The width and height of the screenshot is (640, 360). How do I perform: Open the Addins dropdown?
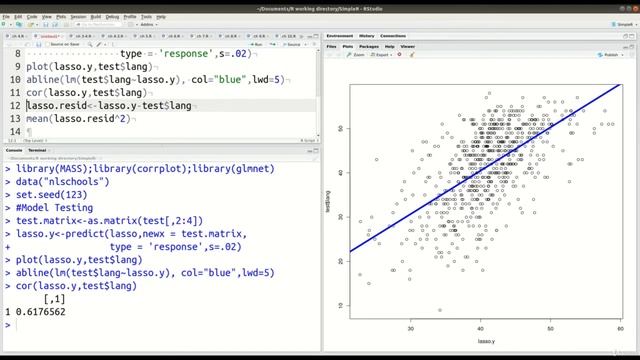tap(149, 24)
